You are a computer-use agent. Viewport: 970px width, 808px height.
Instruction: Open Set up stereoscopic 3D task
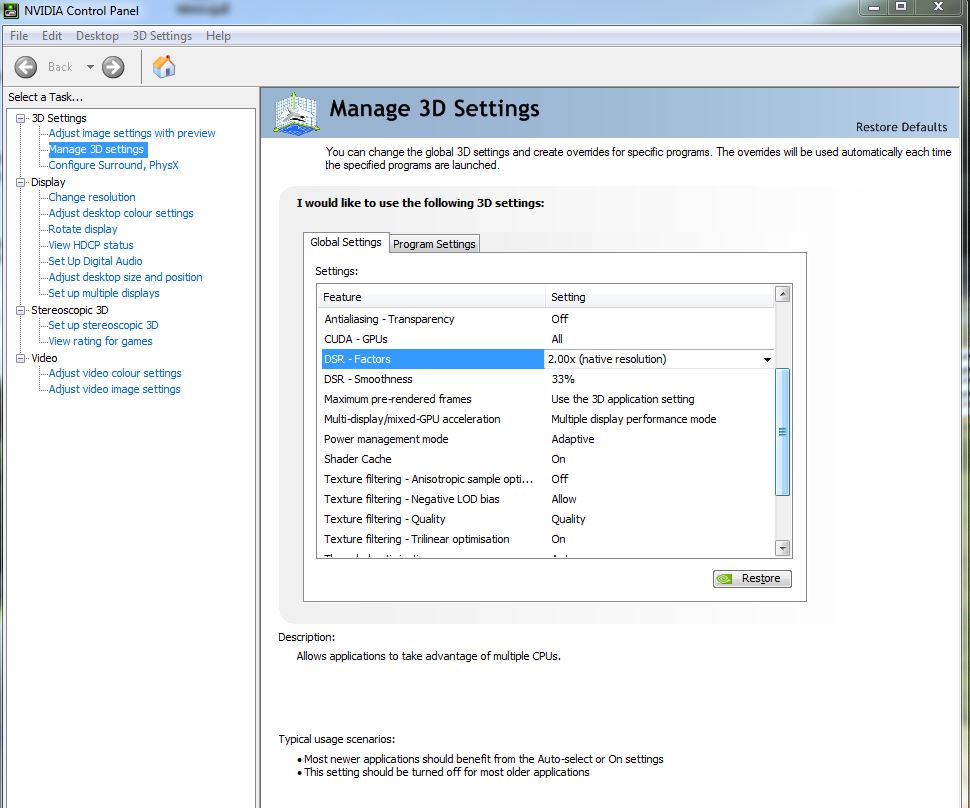(x=103, y=325)
